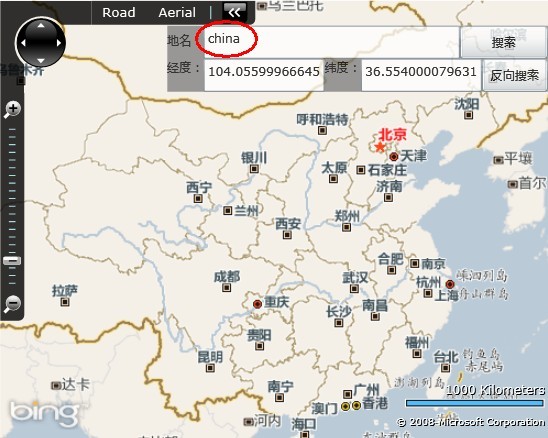Click the 福州 city marker

tap(417, 353)
